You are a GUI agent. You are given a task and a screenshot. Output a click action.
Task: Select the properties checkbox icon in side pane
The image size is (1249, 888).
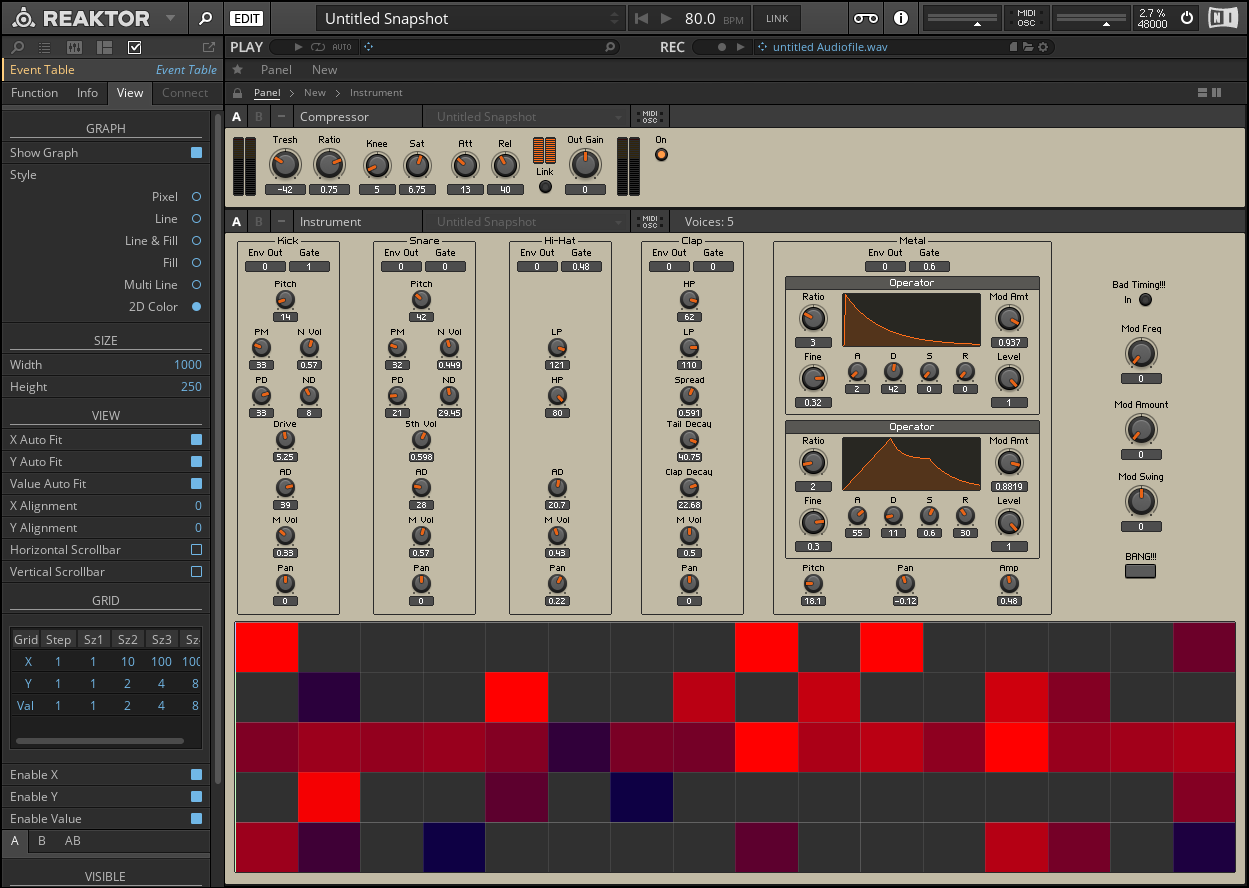pyautogui.click(x=135, y=47)
